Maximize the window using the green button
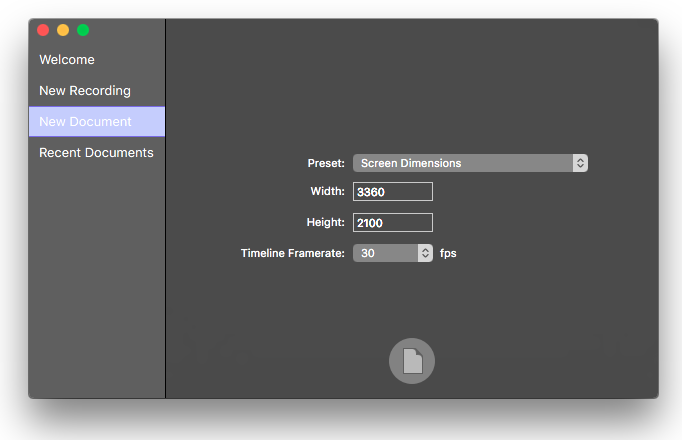The height and width of the screenshot is (440, 682). click(x=83, y=30)
